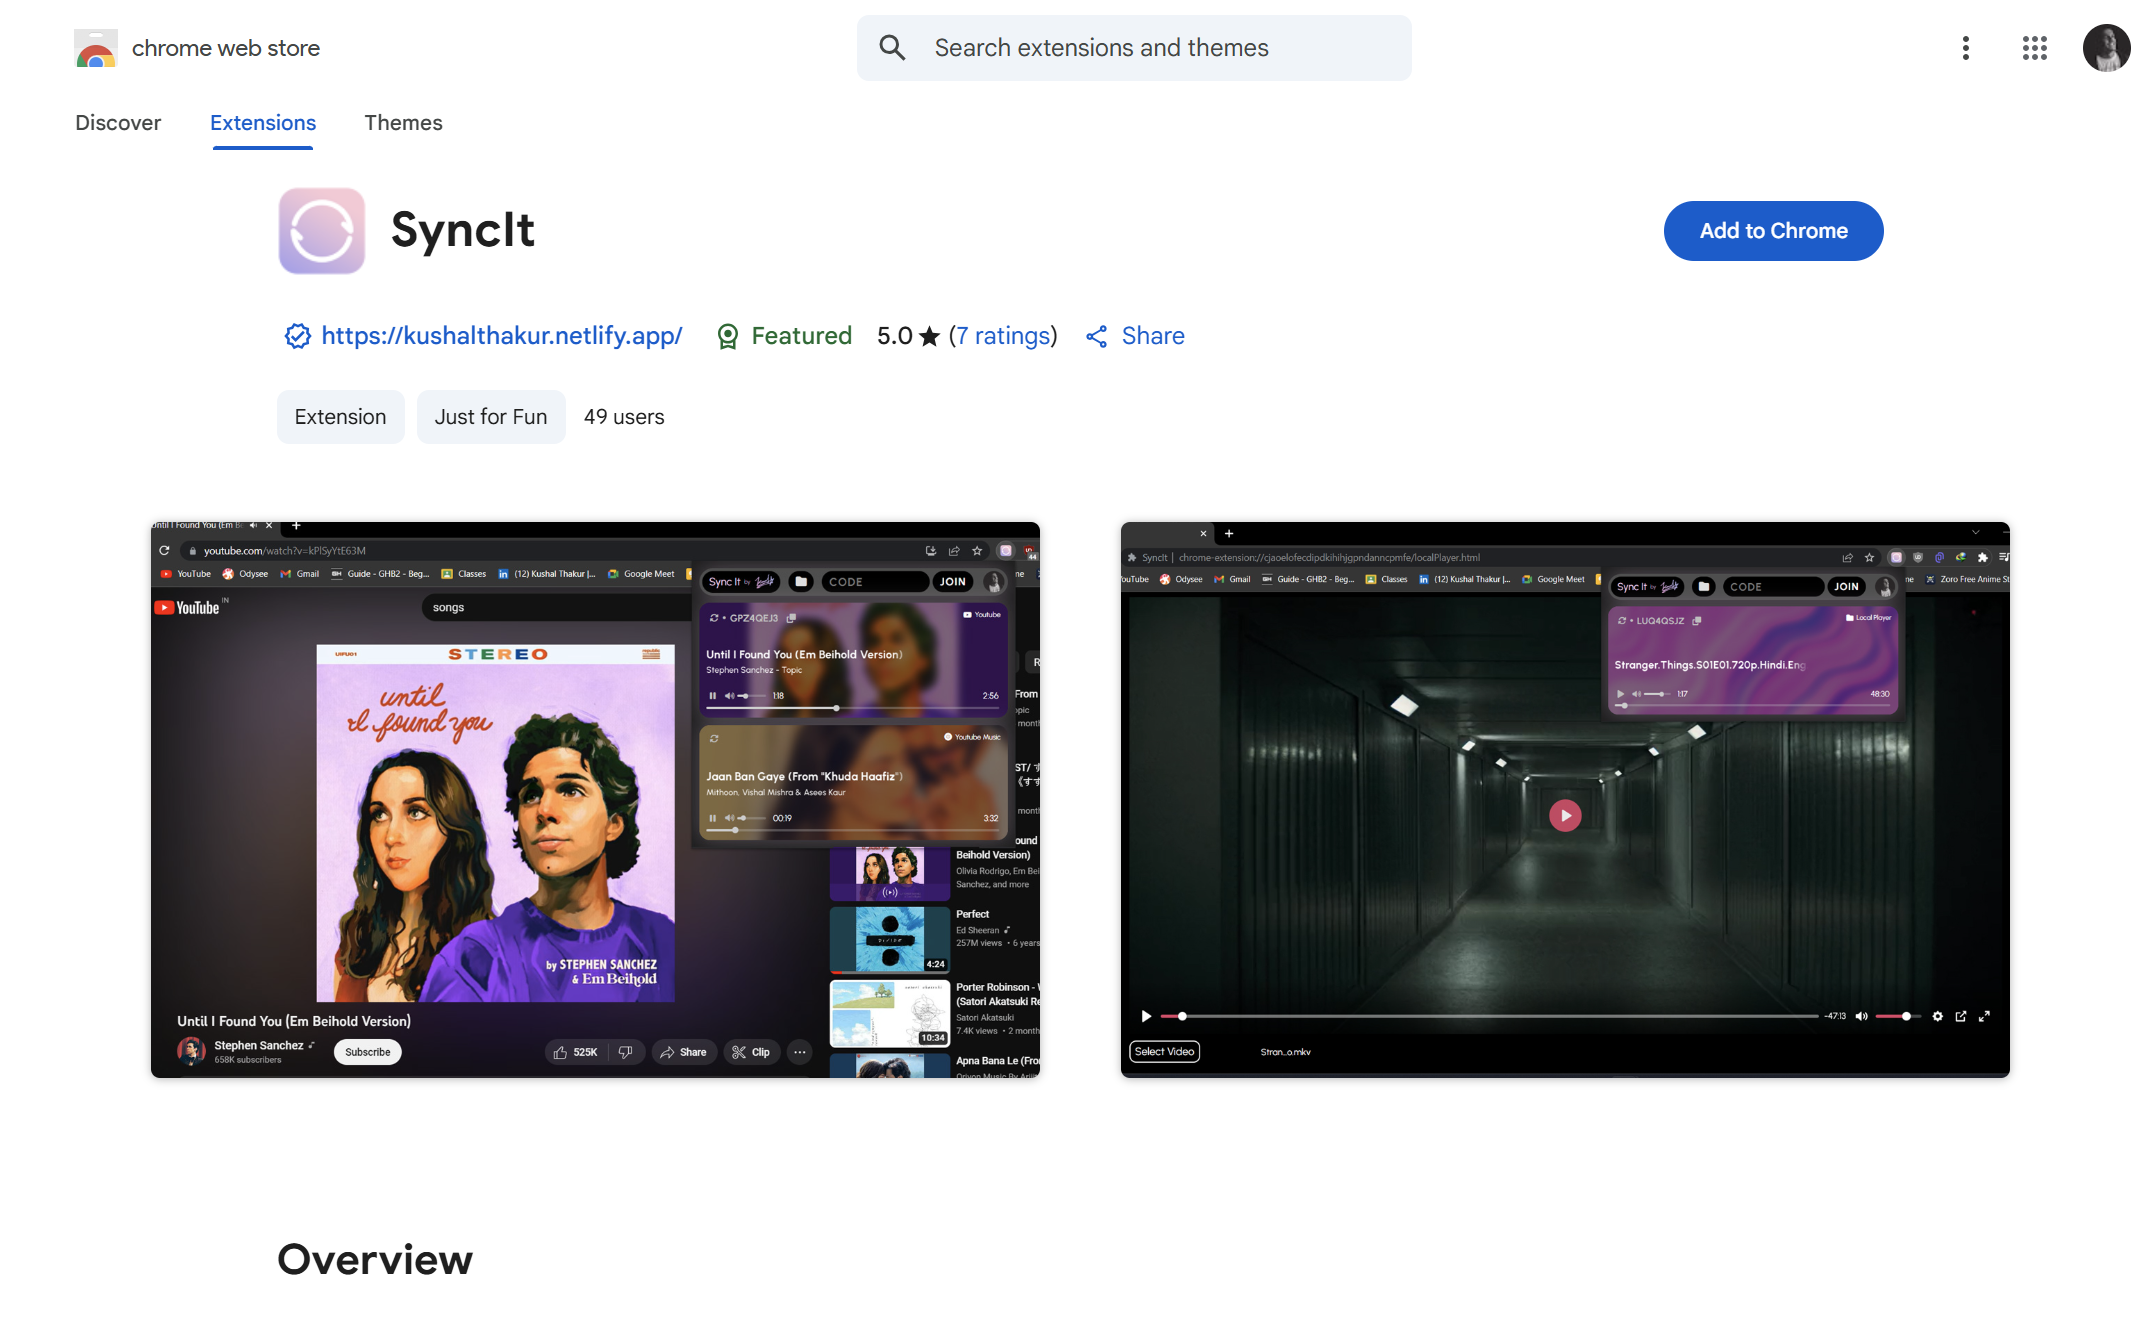Click the 525K like button in screenshot
Image resolution: width=2156 pixels, height=1343 pixels.
pyautogui.click(x=575, y=1052)
